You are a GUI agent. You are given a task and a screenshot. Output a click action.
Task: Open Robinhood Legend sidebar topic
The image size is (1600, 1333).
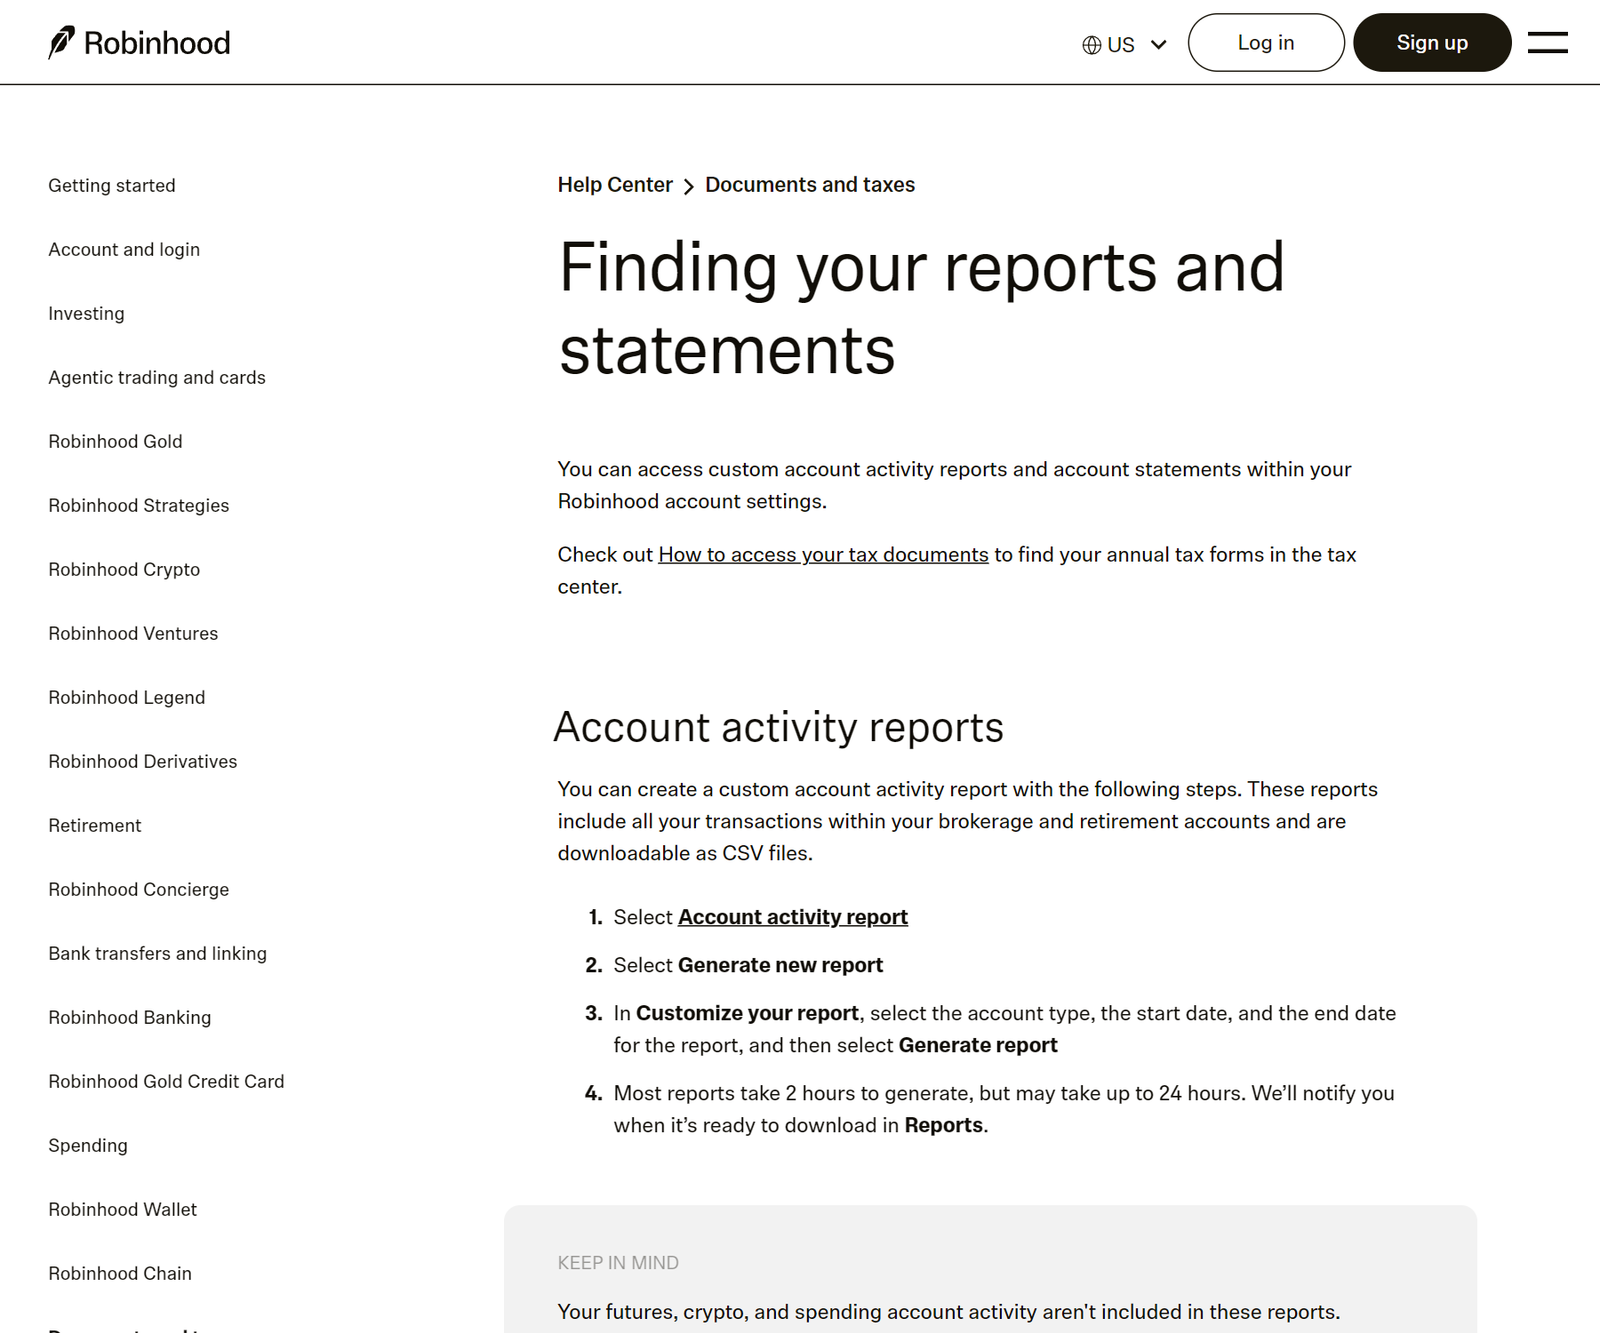click(127, 698)
